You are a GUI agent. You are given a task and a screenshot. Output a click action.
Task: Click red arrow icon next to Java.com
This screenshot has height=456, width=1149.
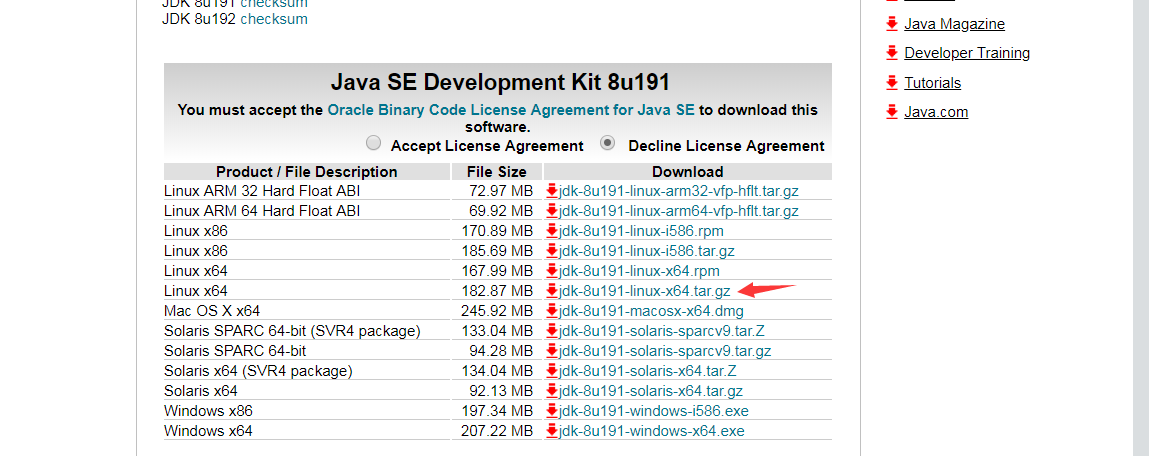tap(892, 112)
